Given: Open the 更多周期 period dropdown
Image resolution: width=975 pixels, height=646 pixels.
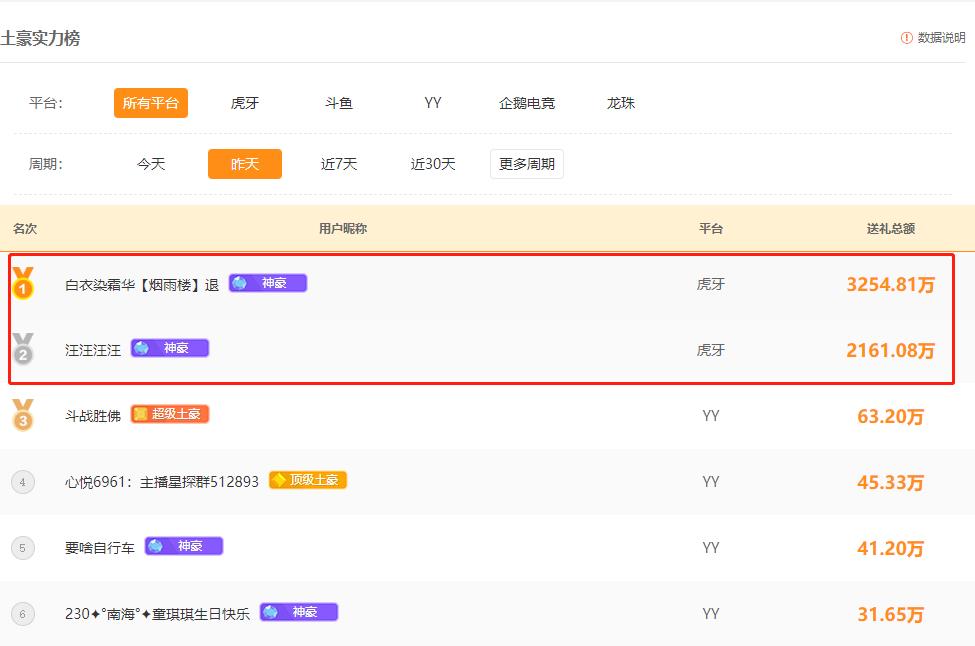Looking at the screenshot, I should pyautogui.click(x=527, y=164).
